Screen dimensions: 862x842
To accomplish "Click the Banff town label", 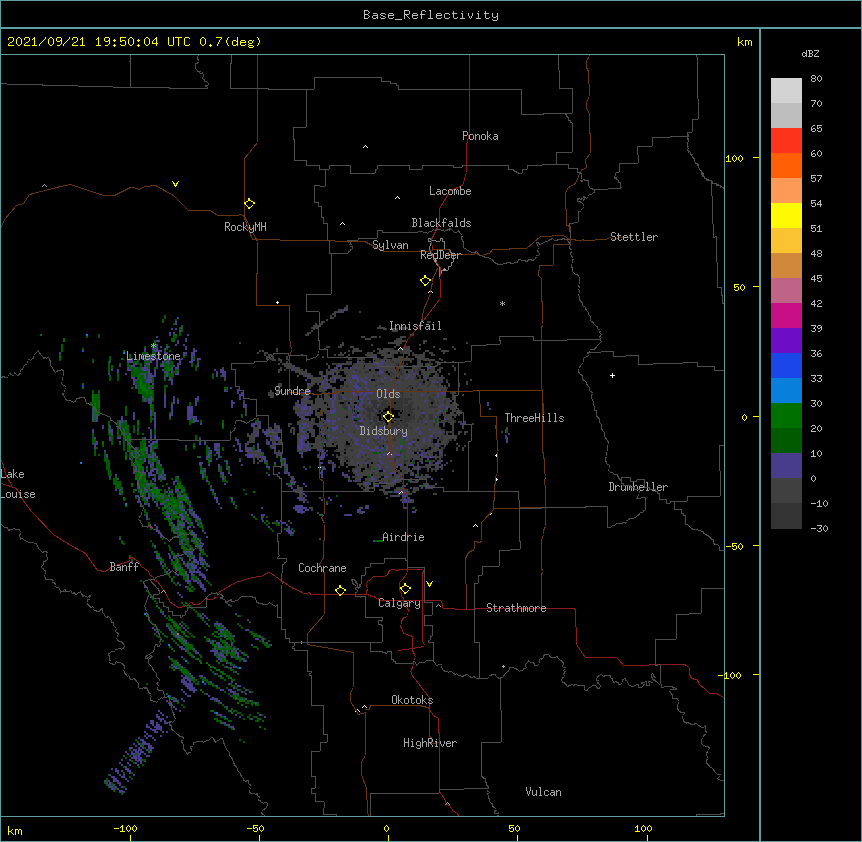I will [x=124, y=567].
